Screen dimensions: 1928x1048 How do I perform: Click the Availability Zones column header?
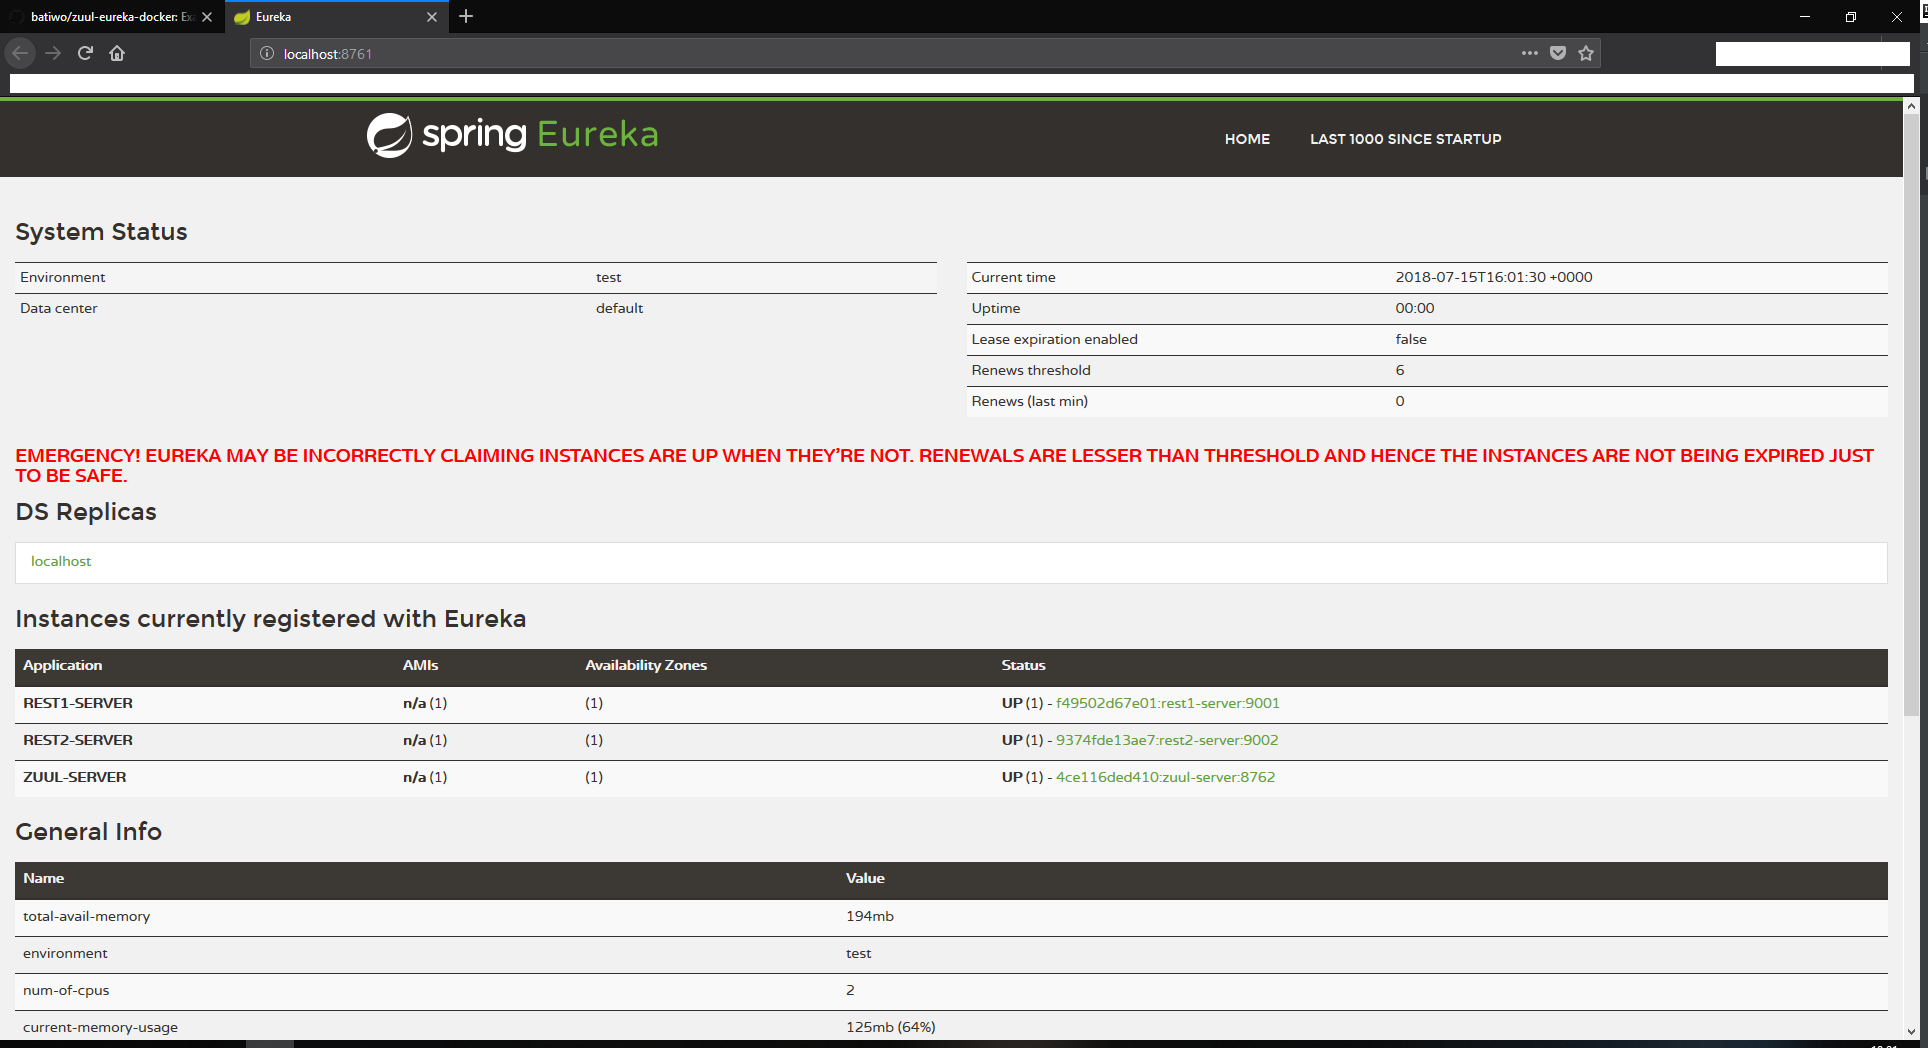coord(646,665)
